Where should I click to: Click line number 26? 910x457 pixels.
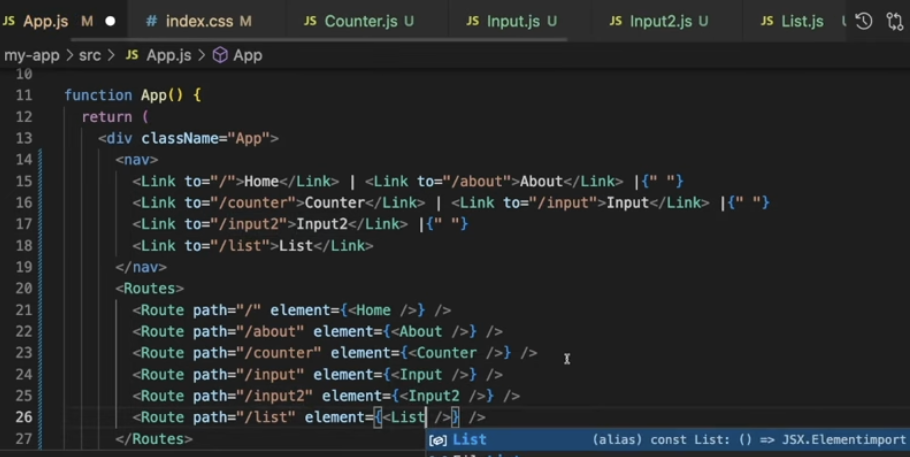click(24, 417)
